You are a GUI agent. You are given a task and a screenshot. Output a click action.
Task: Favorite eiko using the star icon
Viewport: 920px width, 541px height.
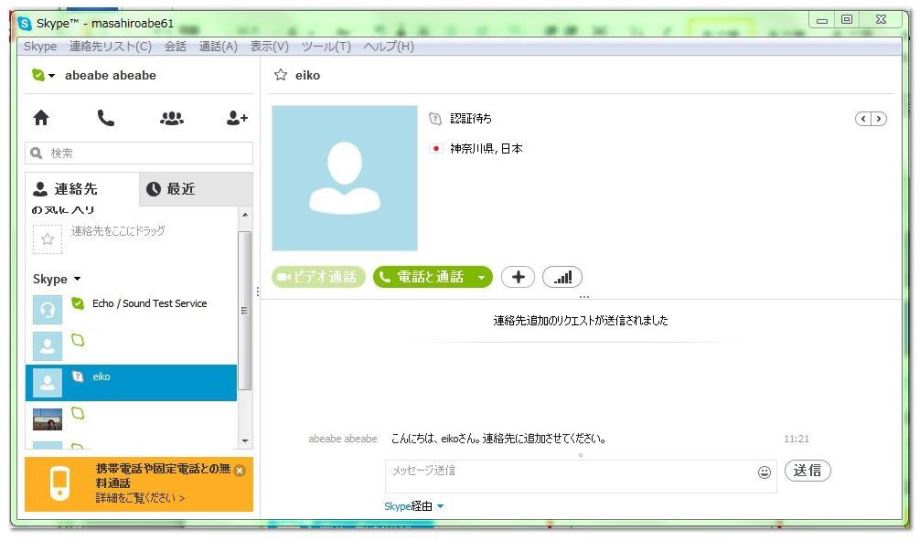coord(280,75)
